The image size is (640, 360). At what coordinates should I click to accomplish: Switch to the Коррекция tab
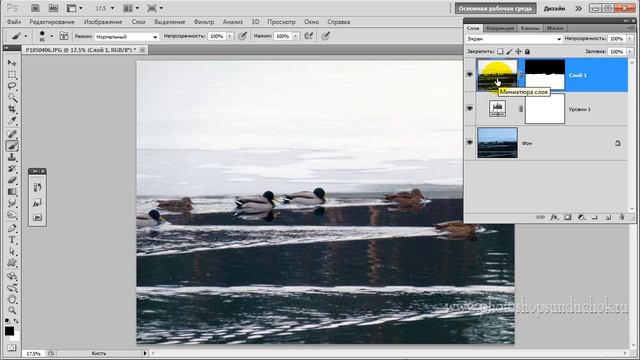tap(500, 28)
